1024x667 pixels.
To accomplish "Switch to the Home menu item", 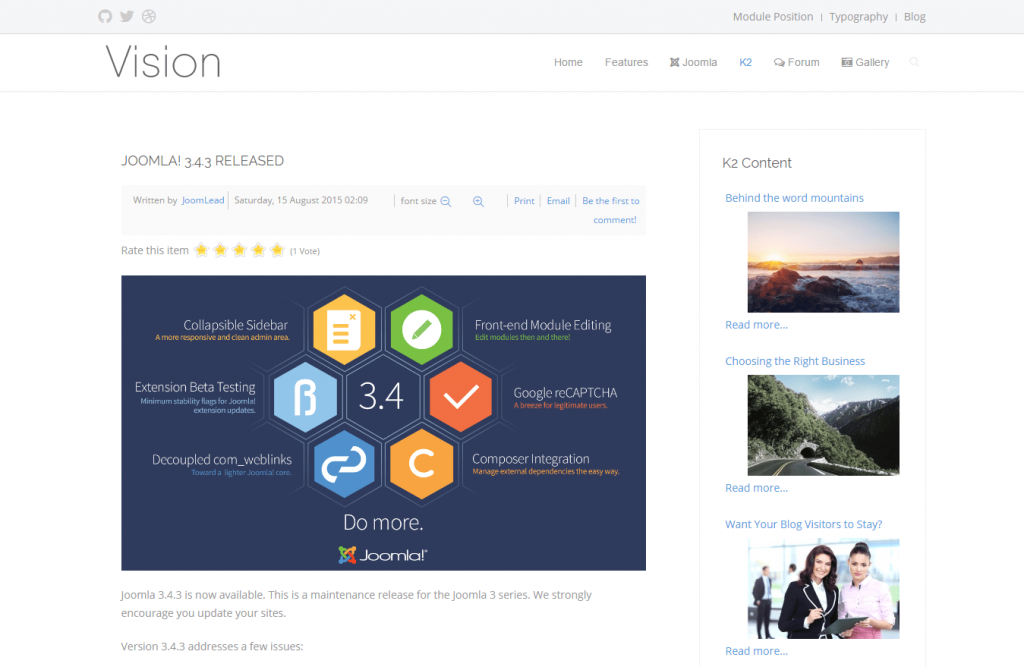I will point(568,62).
